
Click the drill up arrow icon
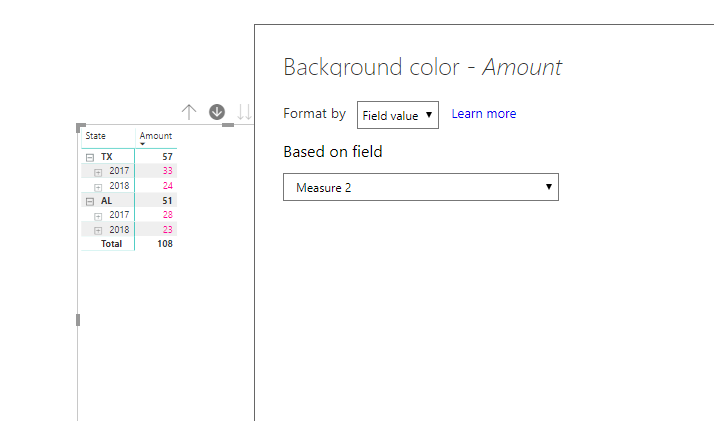189,112
